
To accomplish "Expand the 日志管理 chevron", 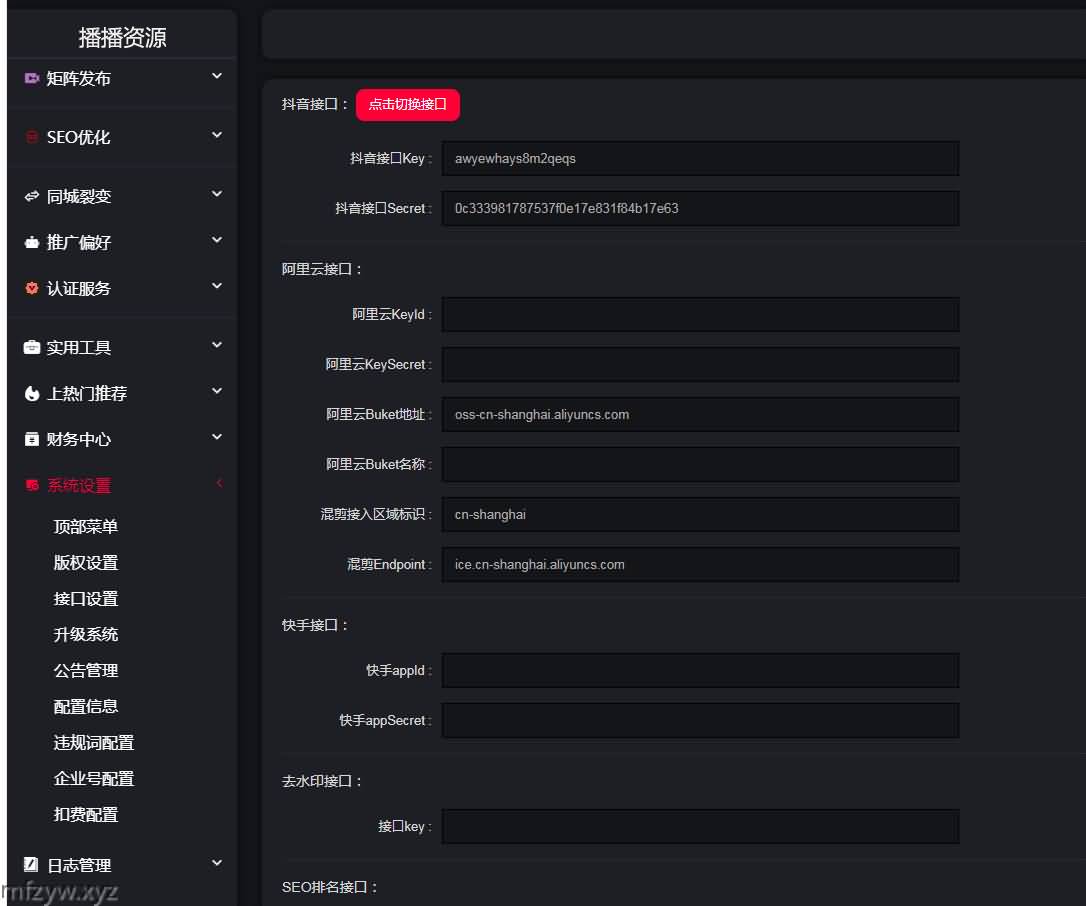I will [217, 863].
